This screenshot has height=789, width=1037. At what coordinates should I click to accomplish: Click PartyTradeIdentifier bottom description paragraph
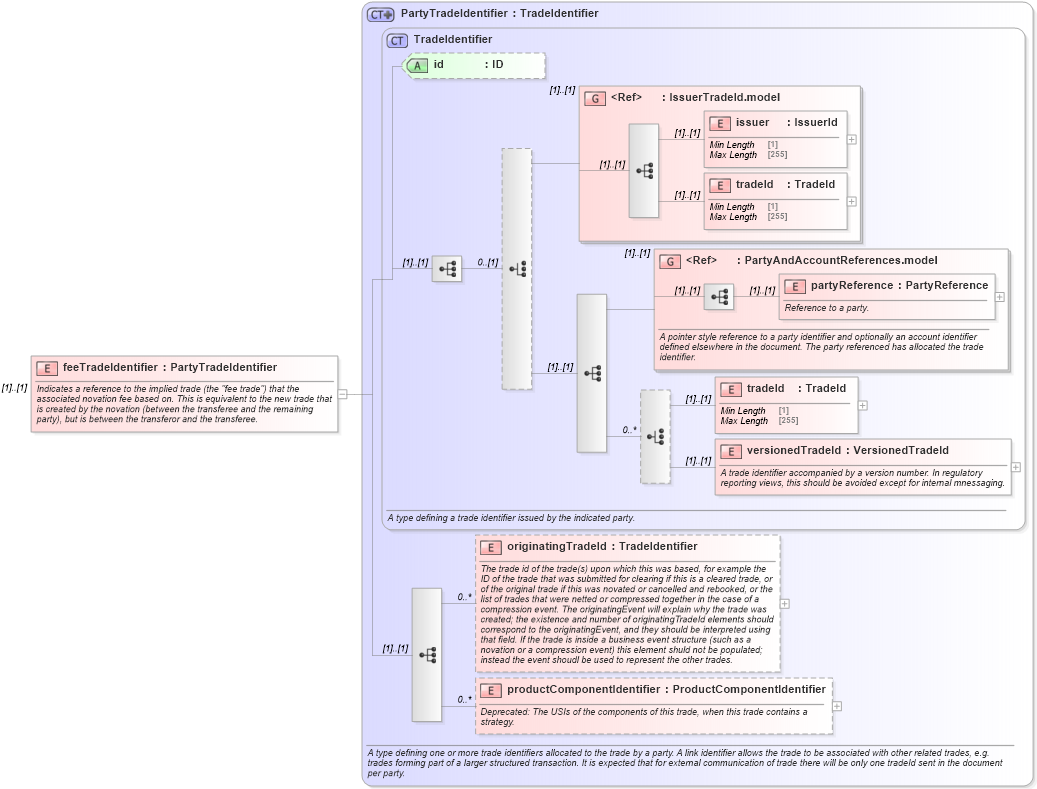click(685, 763)
